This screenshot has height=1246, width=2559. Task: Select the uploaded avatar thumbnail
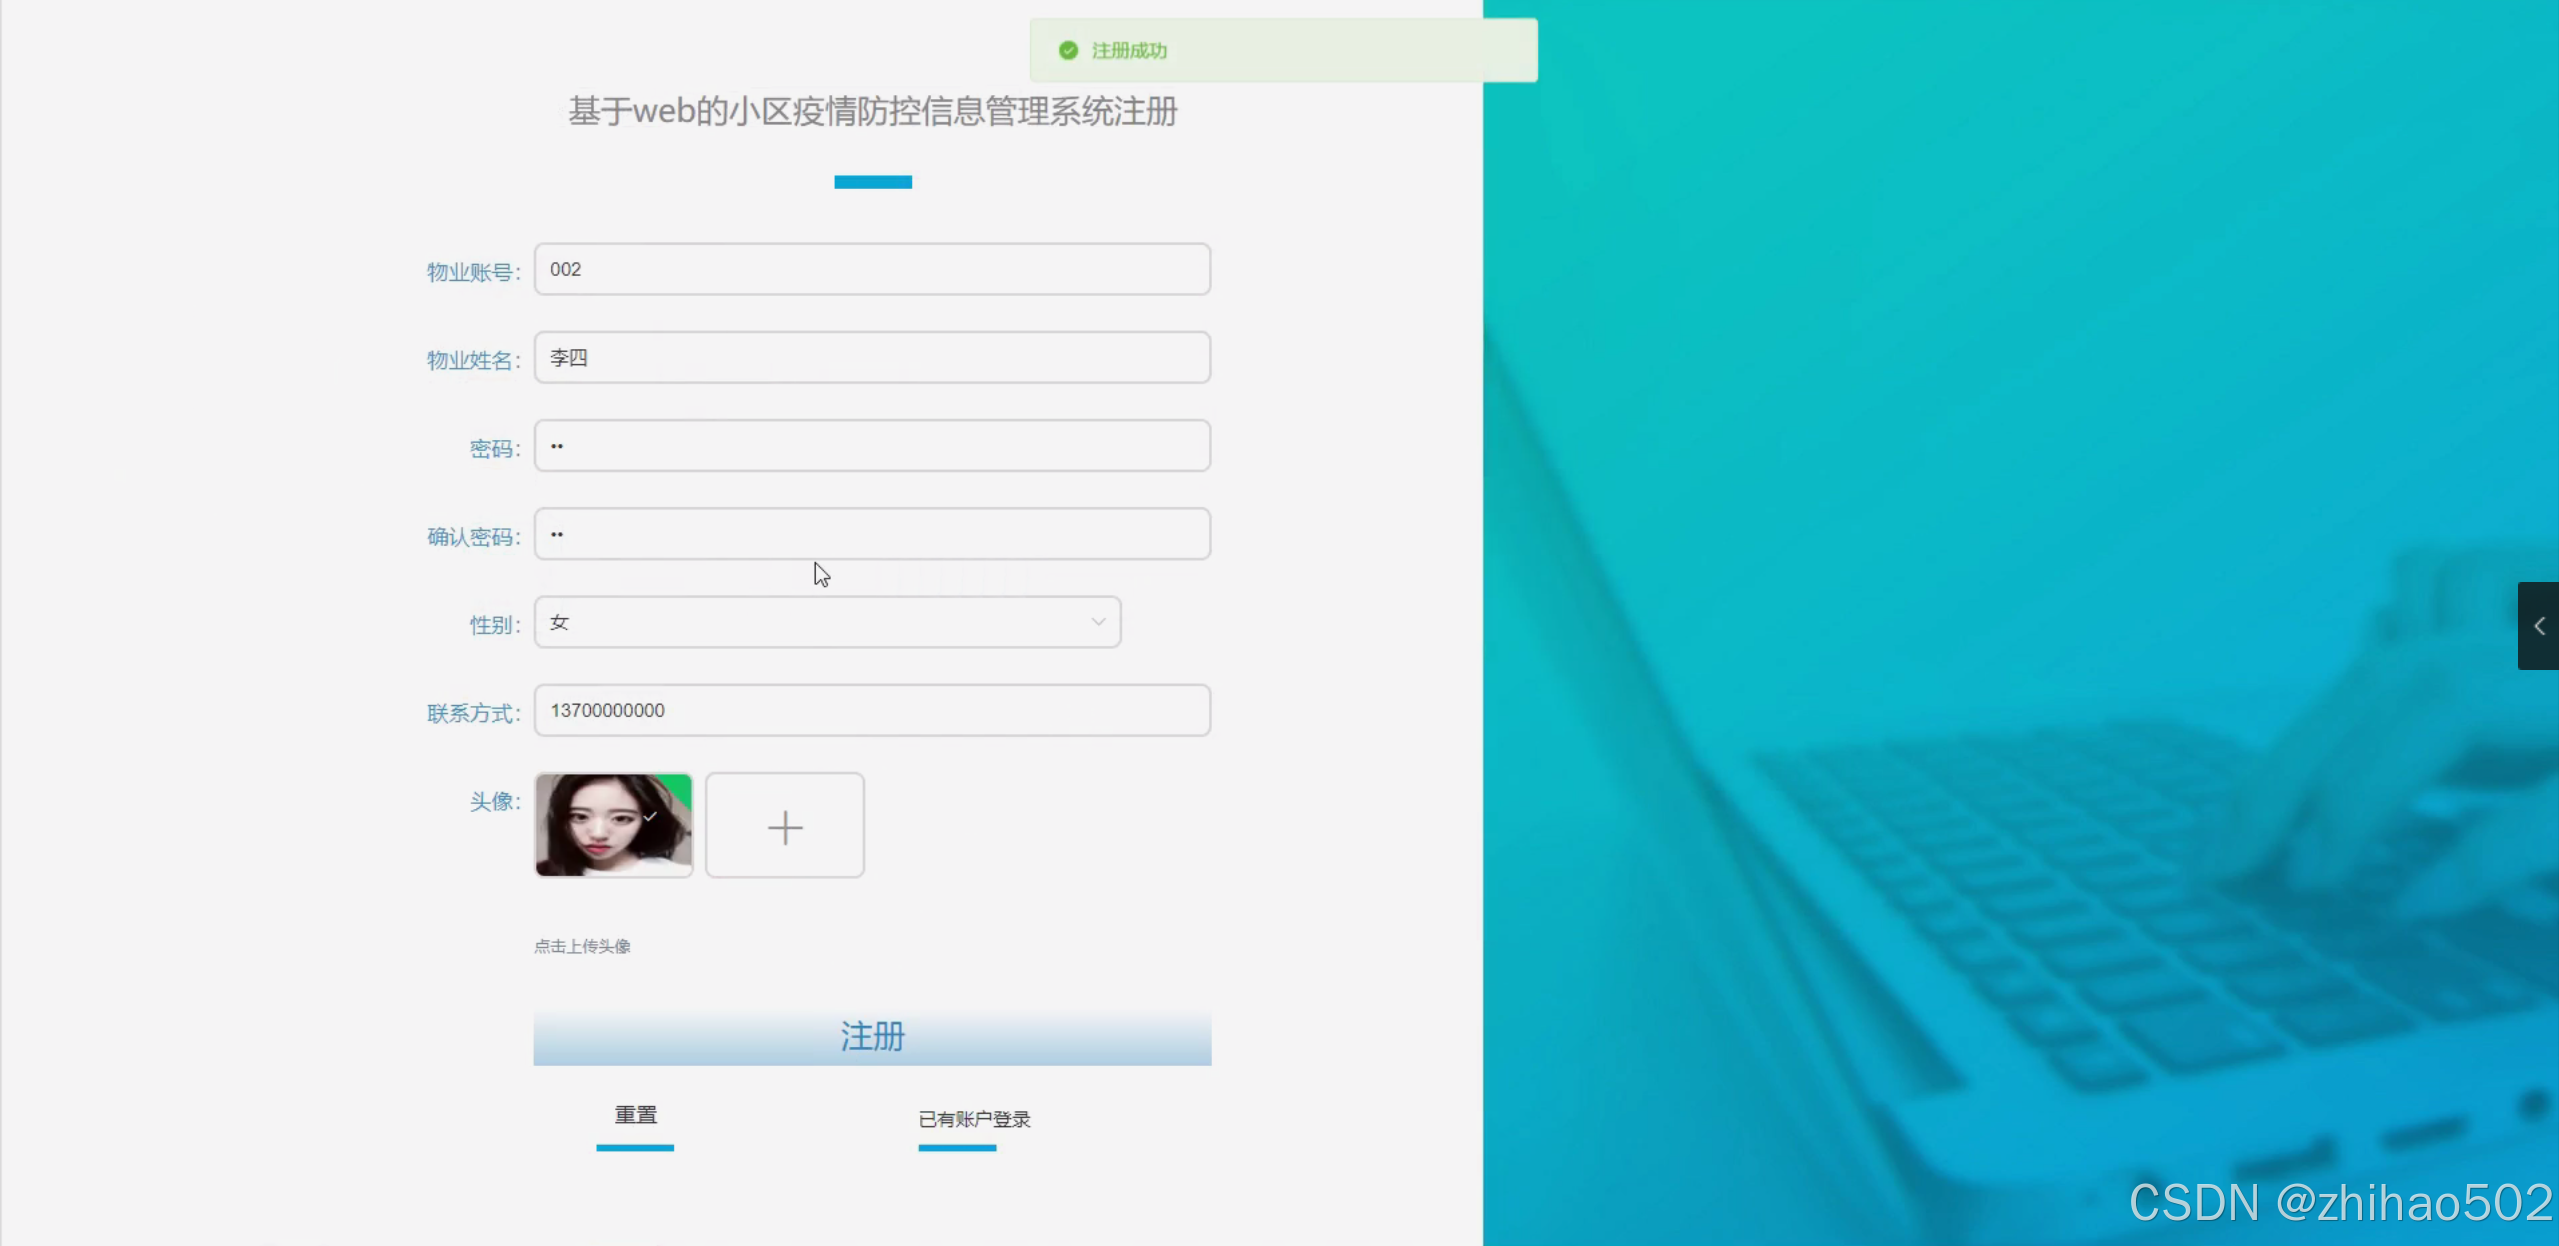click(612, 824)
